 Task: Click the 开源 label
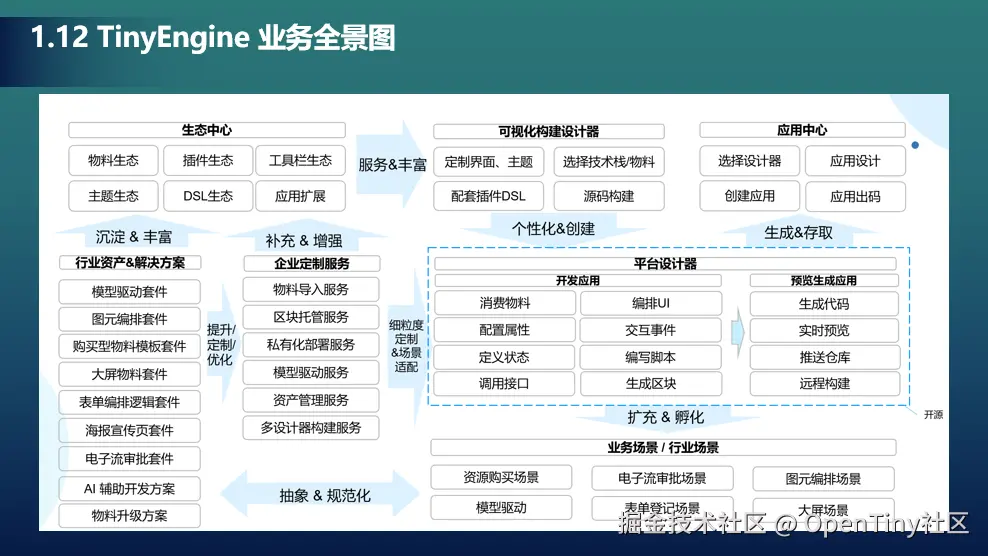click(x=934, y=415)
